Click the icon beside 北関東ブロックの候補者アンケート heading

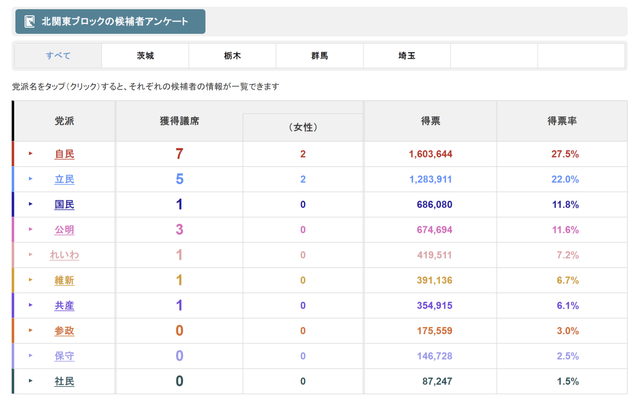[x=30, y=21]
